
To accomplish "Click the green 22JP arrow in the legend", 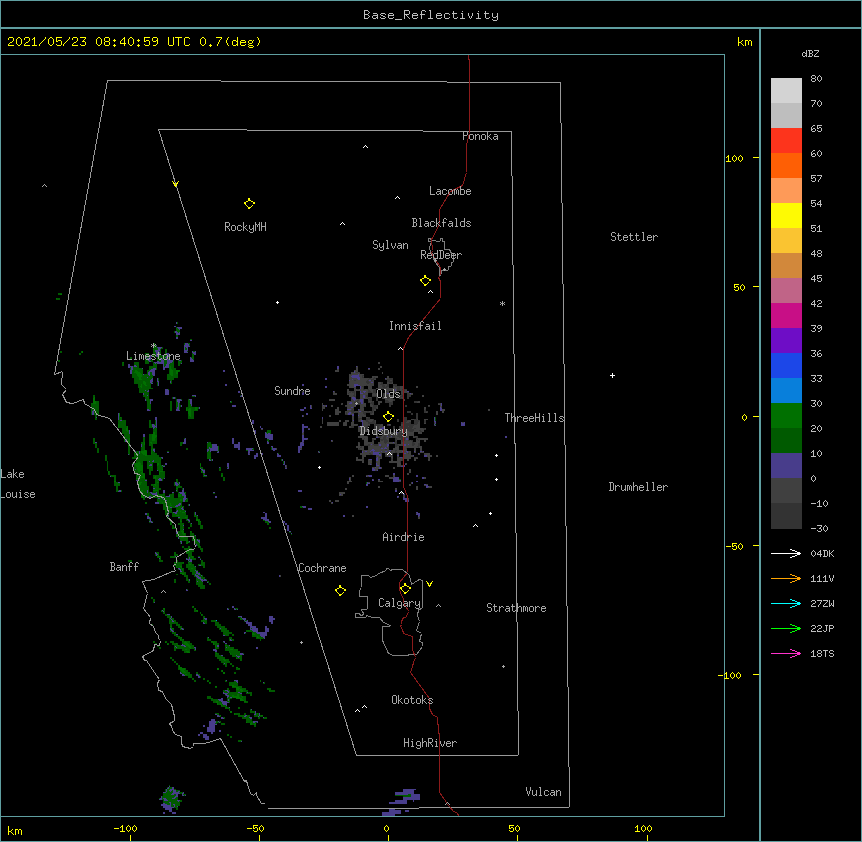I will (x=786, y=628).
